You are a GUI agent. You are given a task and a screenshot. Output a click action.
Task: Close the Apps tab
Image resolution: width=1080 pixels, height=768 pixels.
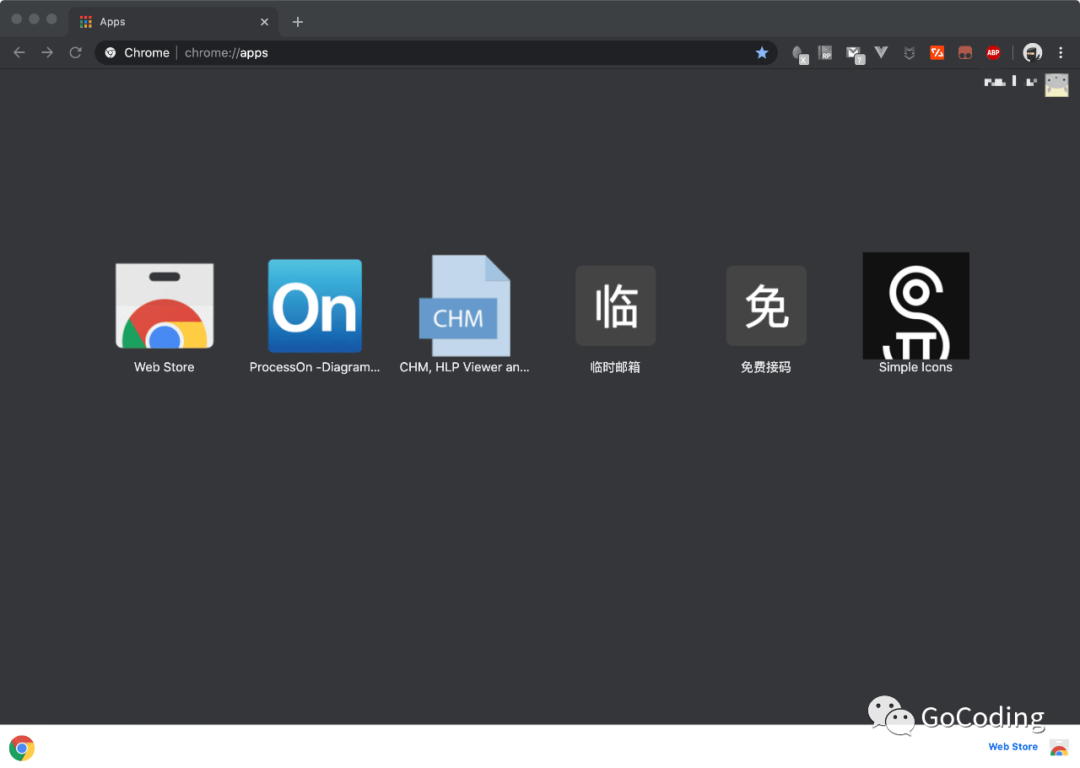(x=264, y=22)
